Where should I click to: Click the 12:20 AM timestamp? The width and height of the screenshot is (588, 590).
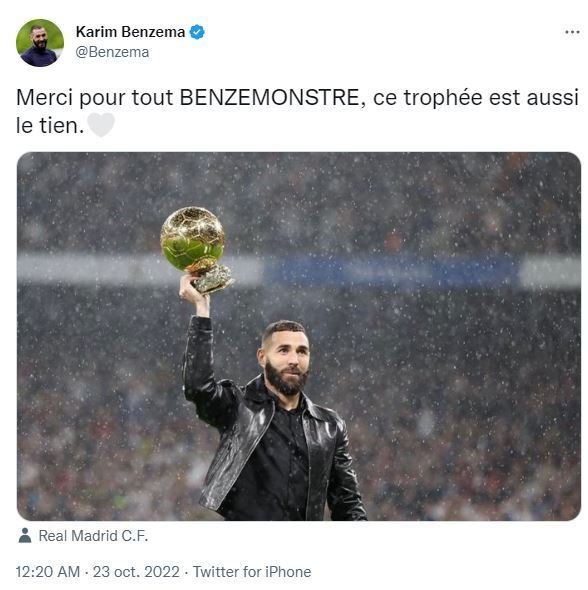[x=48, y=572]
